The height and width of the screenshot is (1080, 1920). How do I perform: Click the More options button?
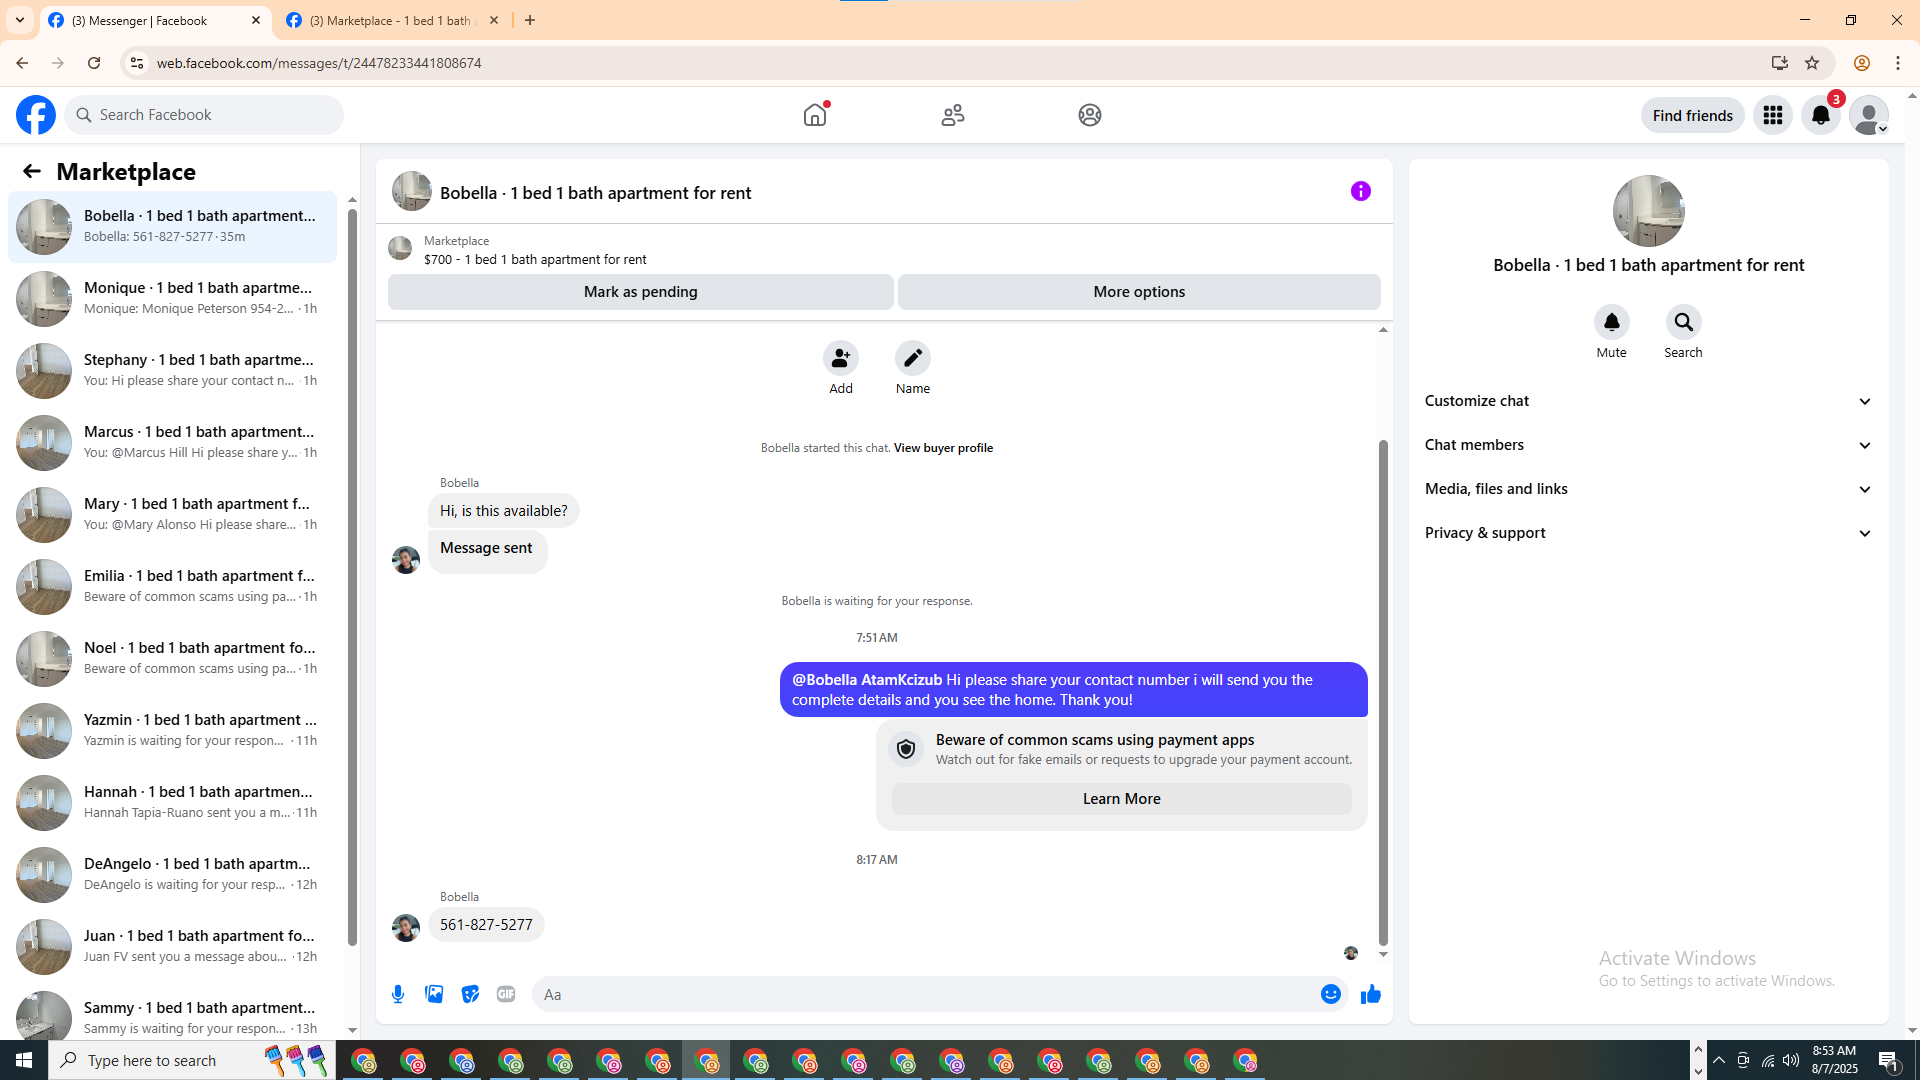(x=1139, y=292)
